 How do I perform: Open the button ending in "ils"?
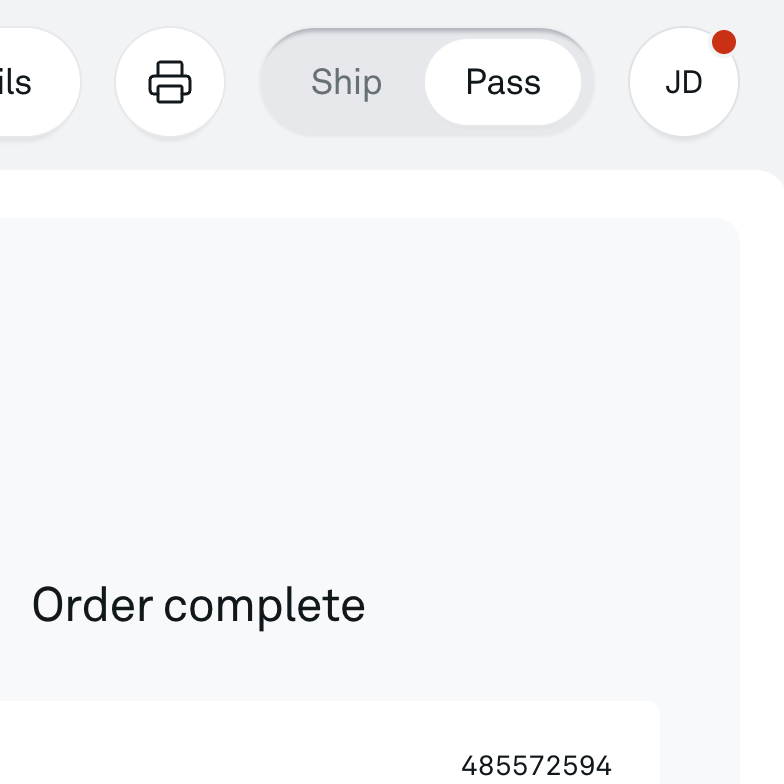pyautogui.click(x=40, y=82)
